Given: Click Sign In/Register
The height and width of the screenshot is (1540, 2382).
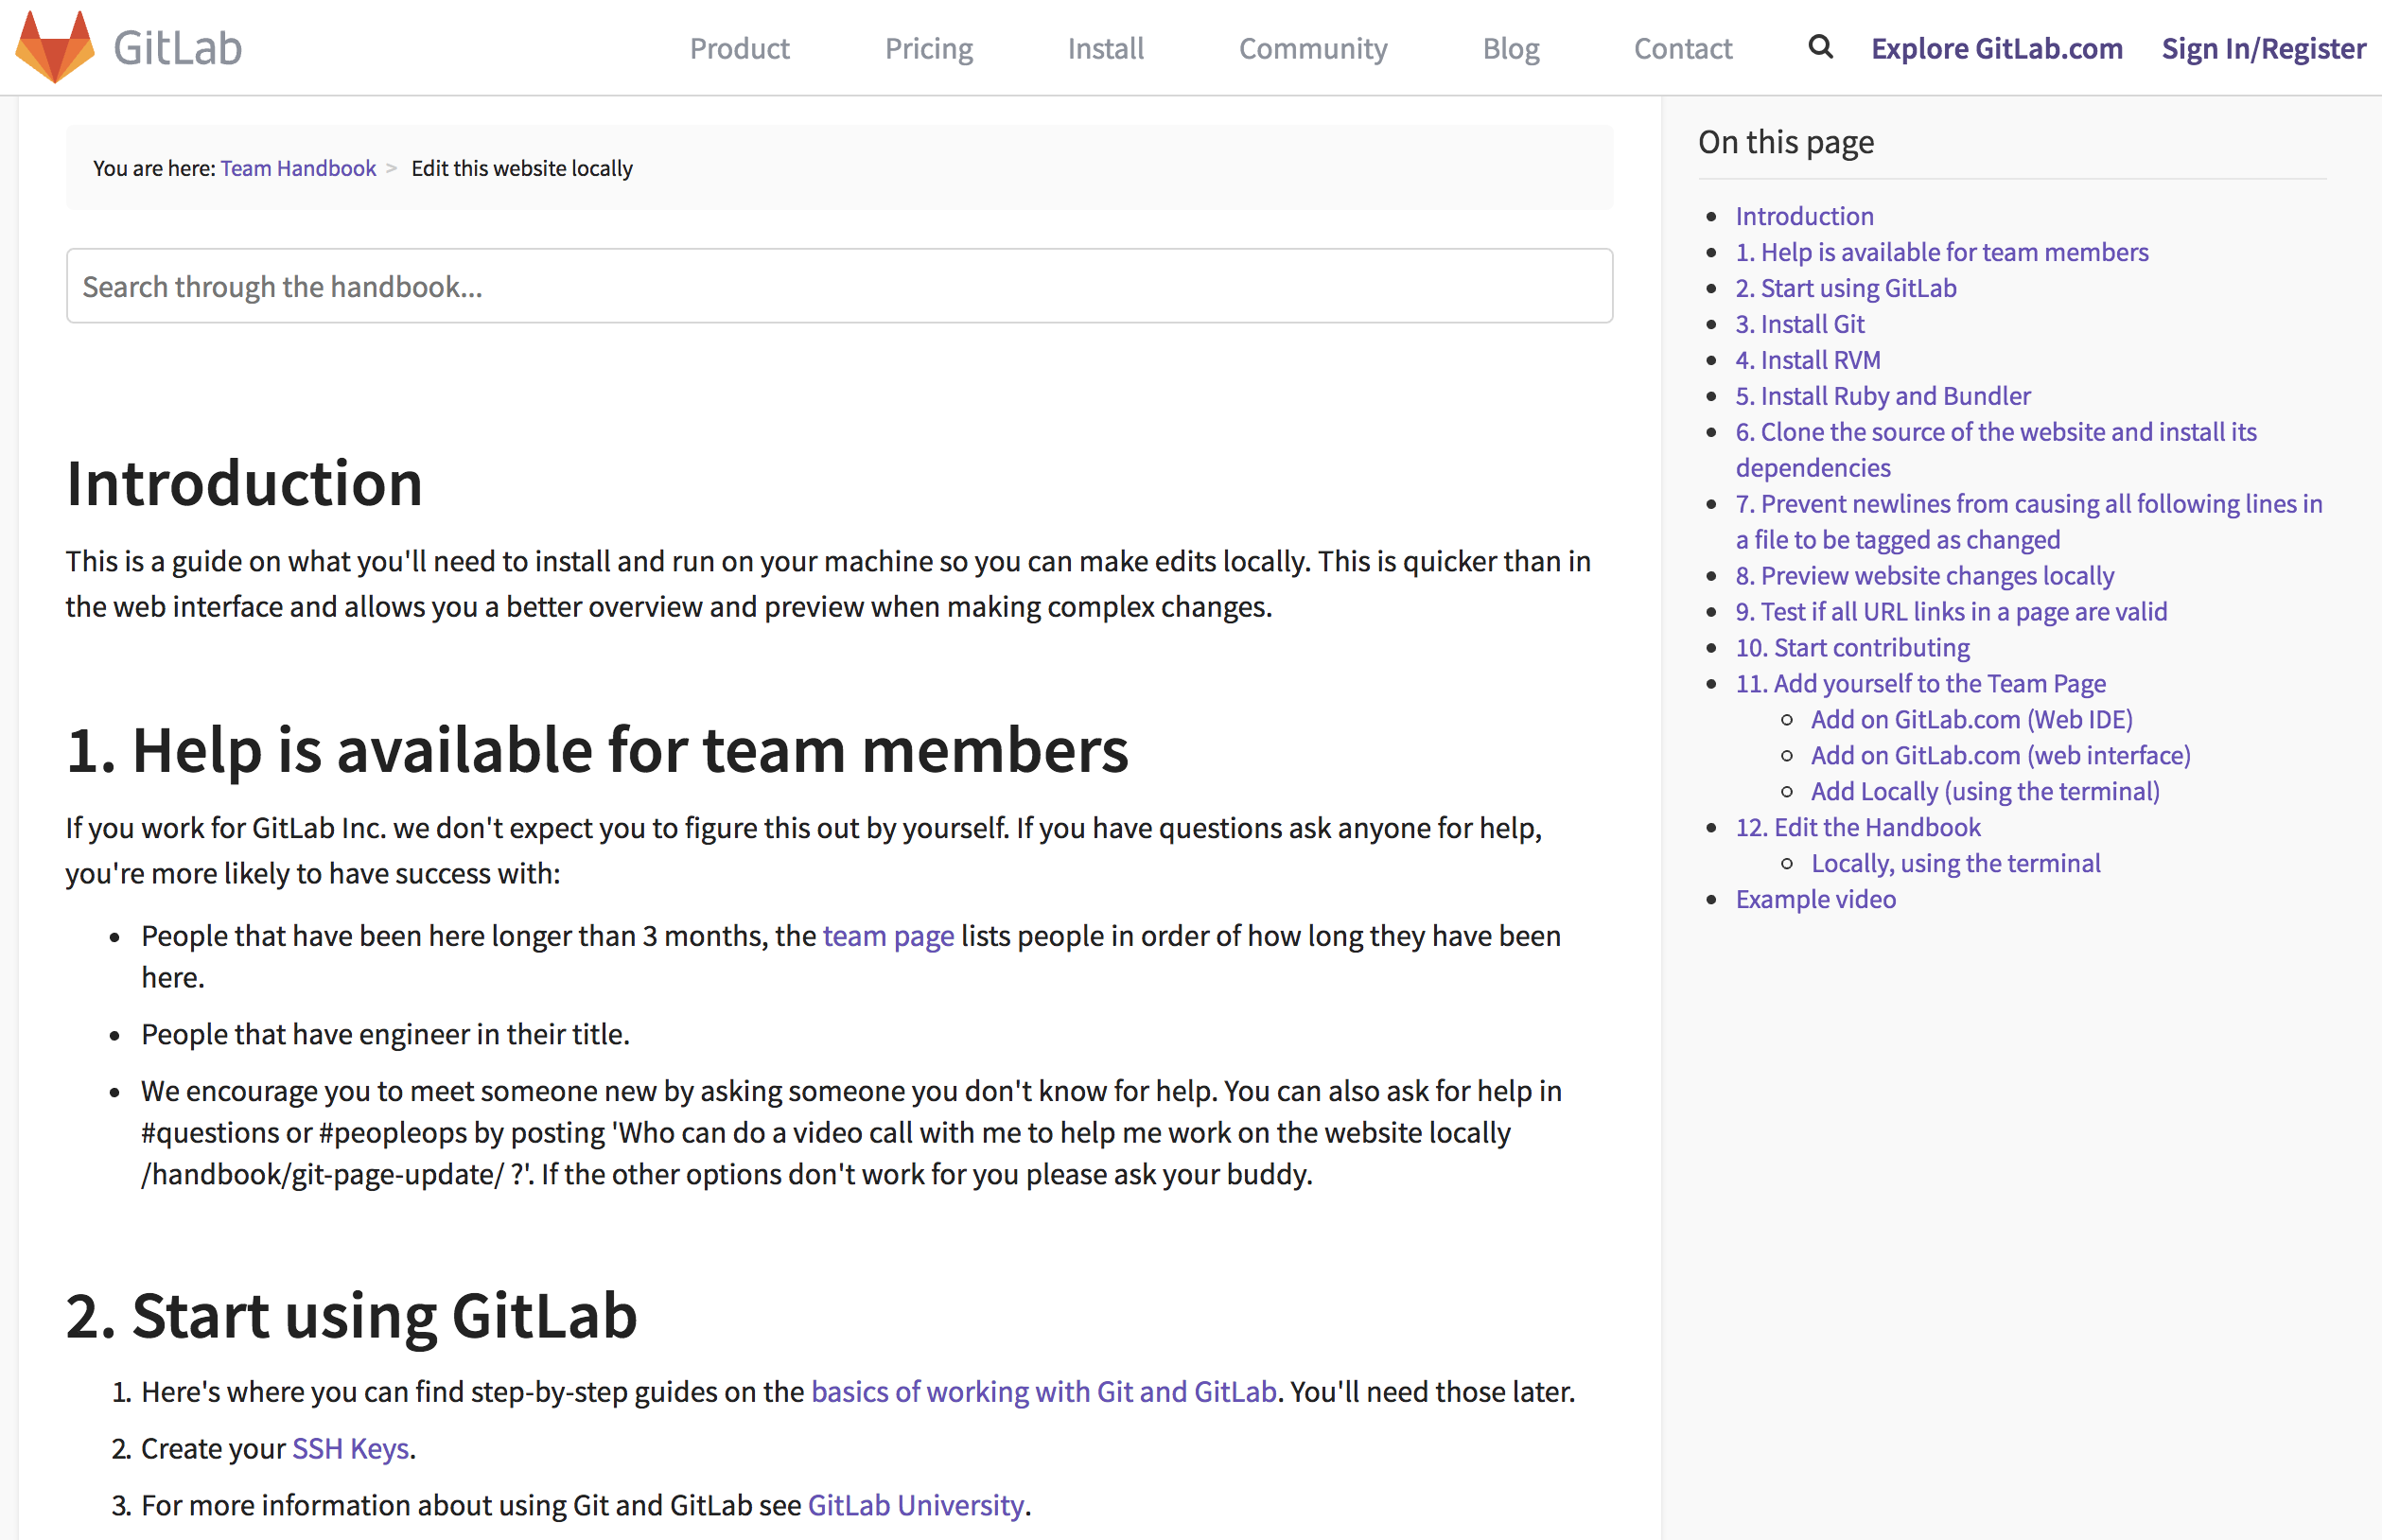Looking at the screenshot, I should [2263, 48].
